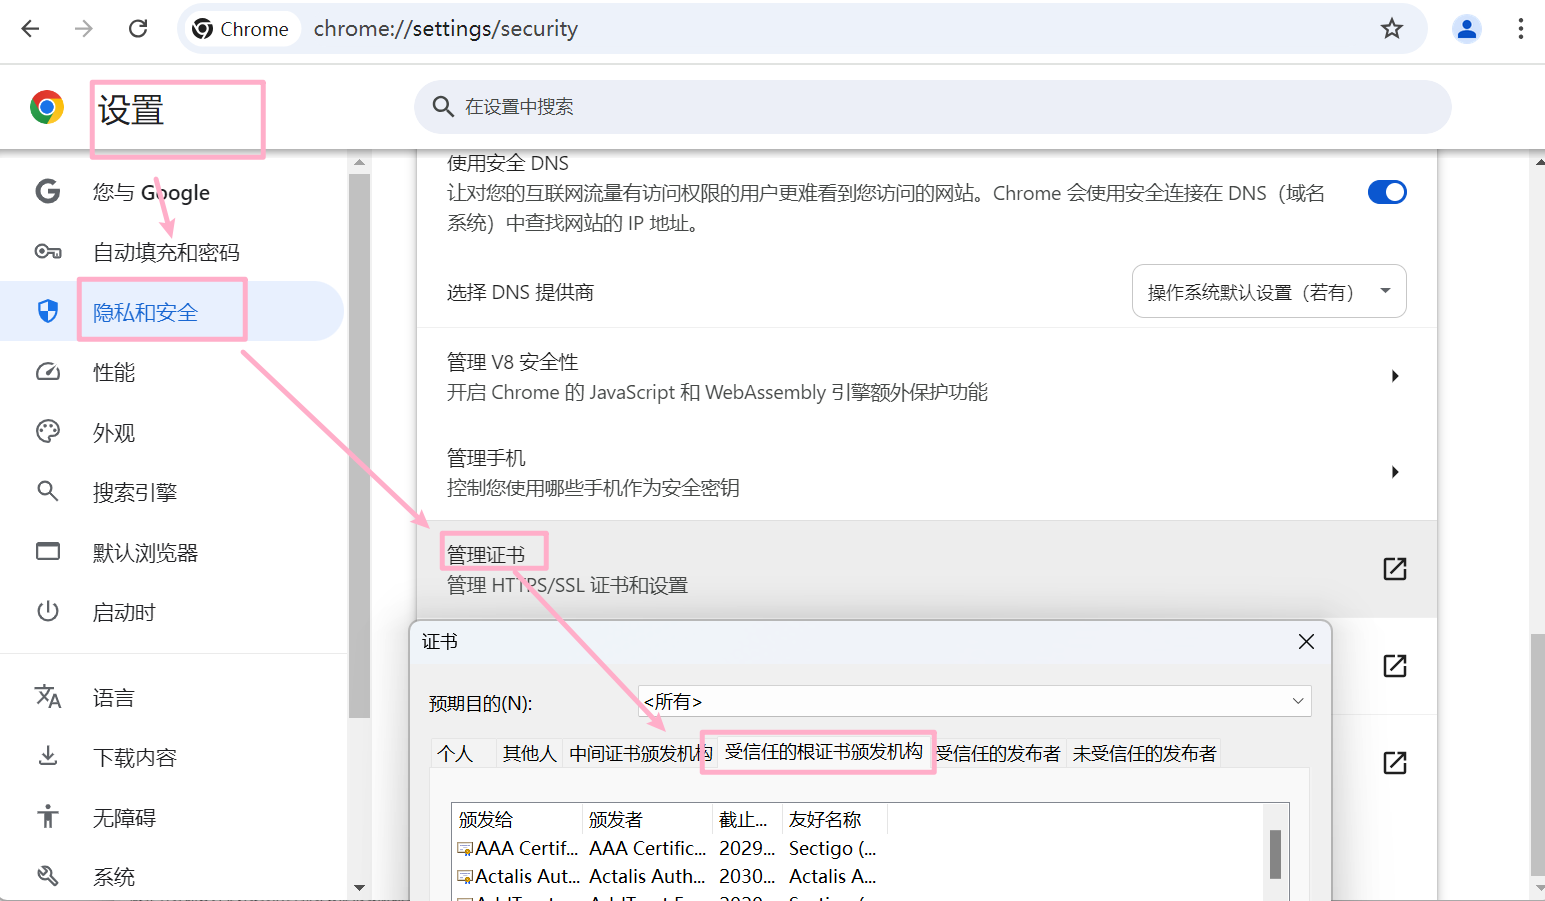Click the Chrome site info chip

click(241, 29)
